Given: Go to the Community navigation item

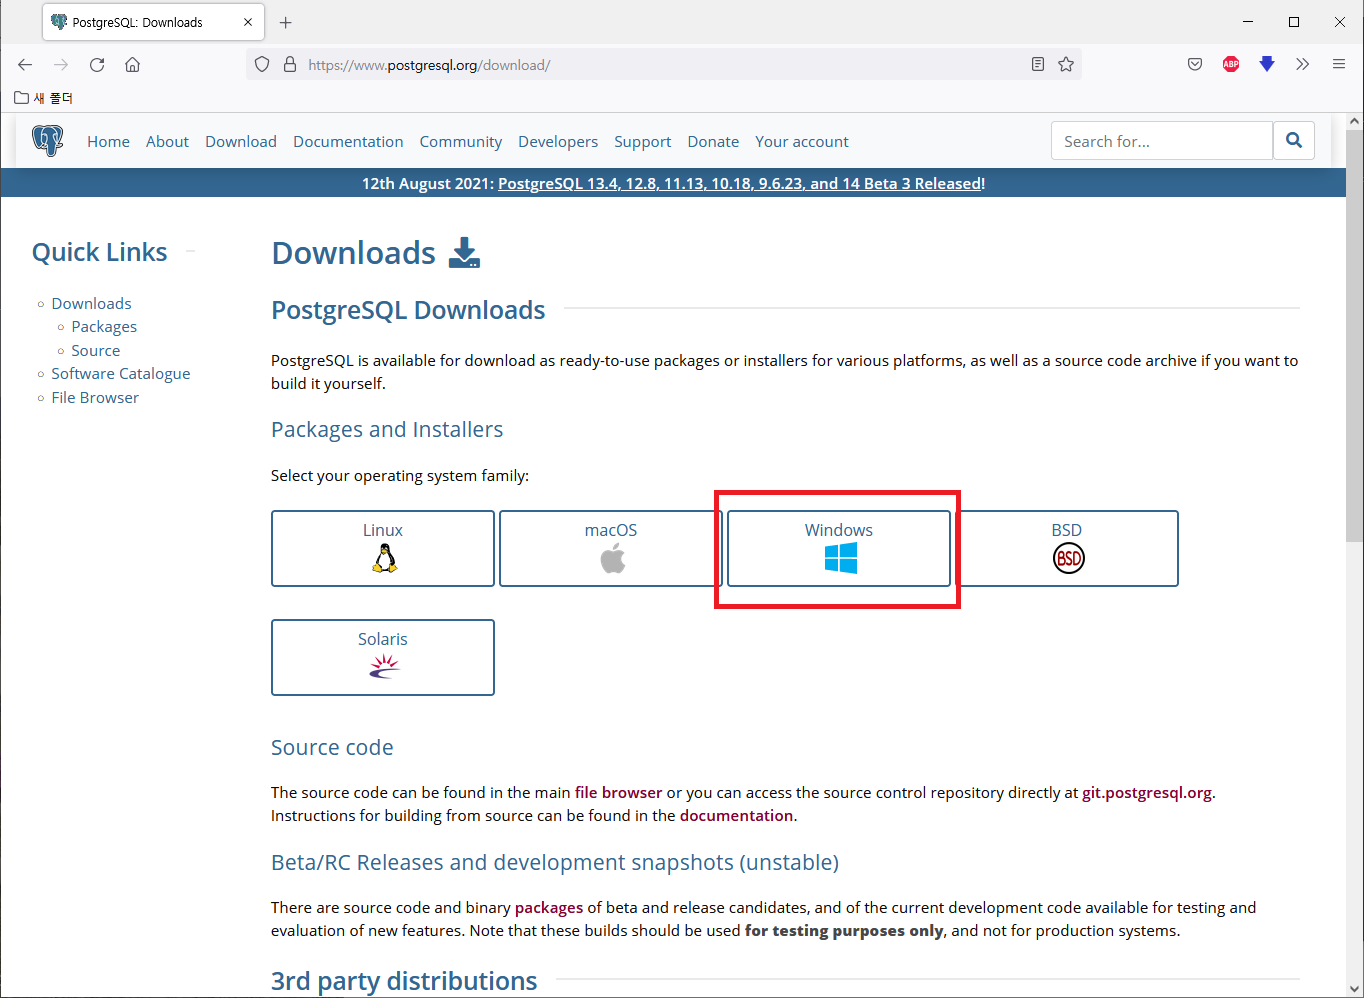Looking at the screenshot, I should (x=461, y=141).
